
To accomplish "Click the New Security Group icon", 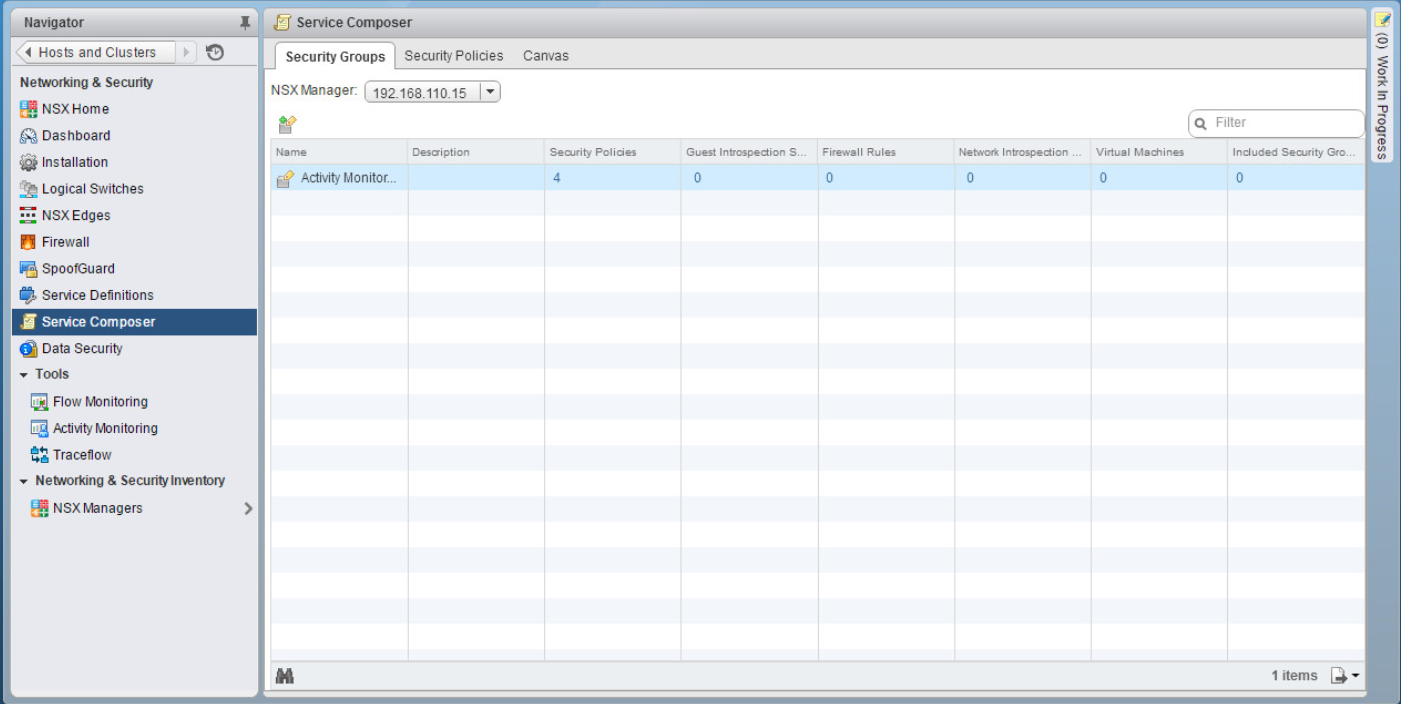I will 287,124.
